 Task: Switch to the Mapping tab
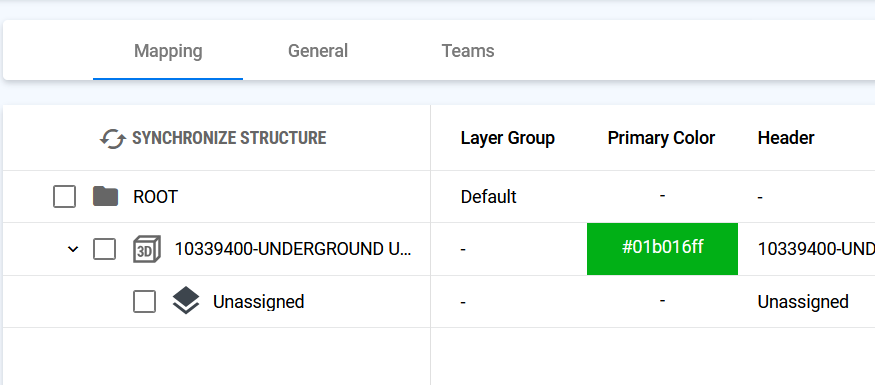pos(168,51)
